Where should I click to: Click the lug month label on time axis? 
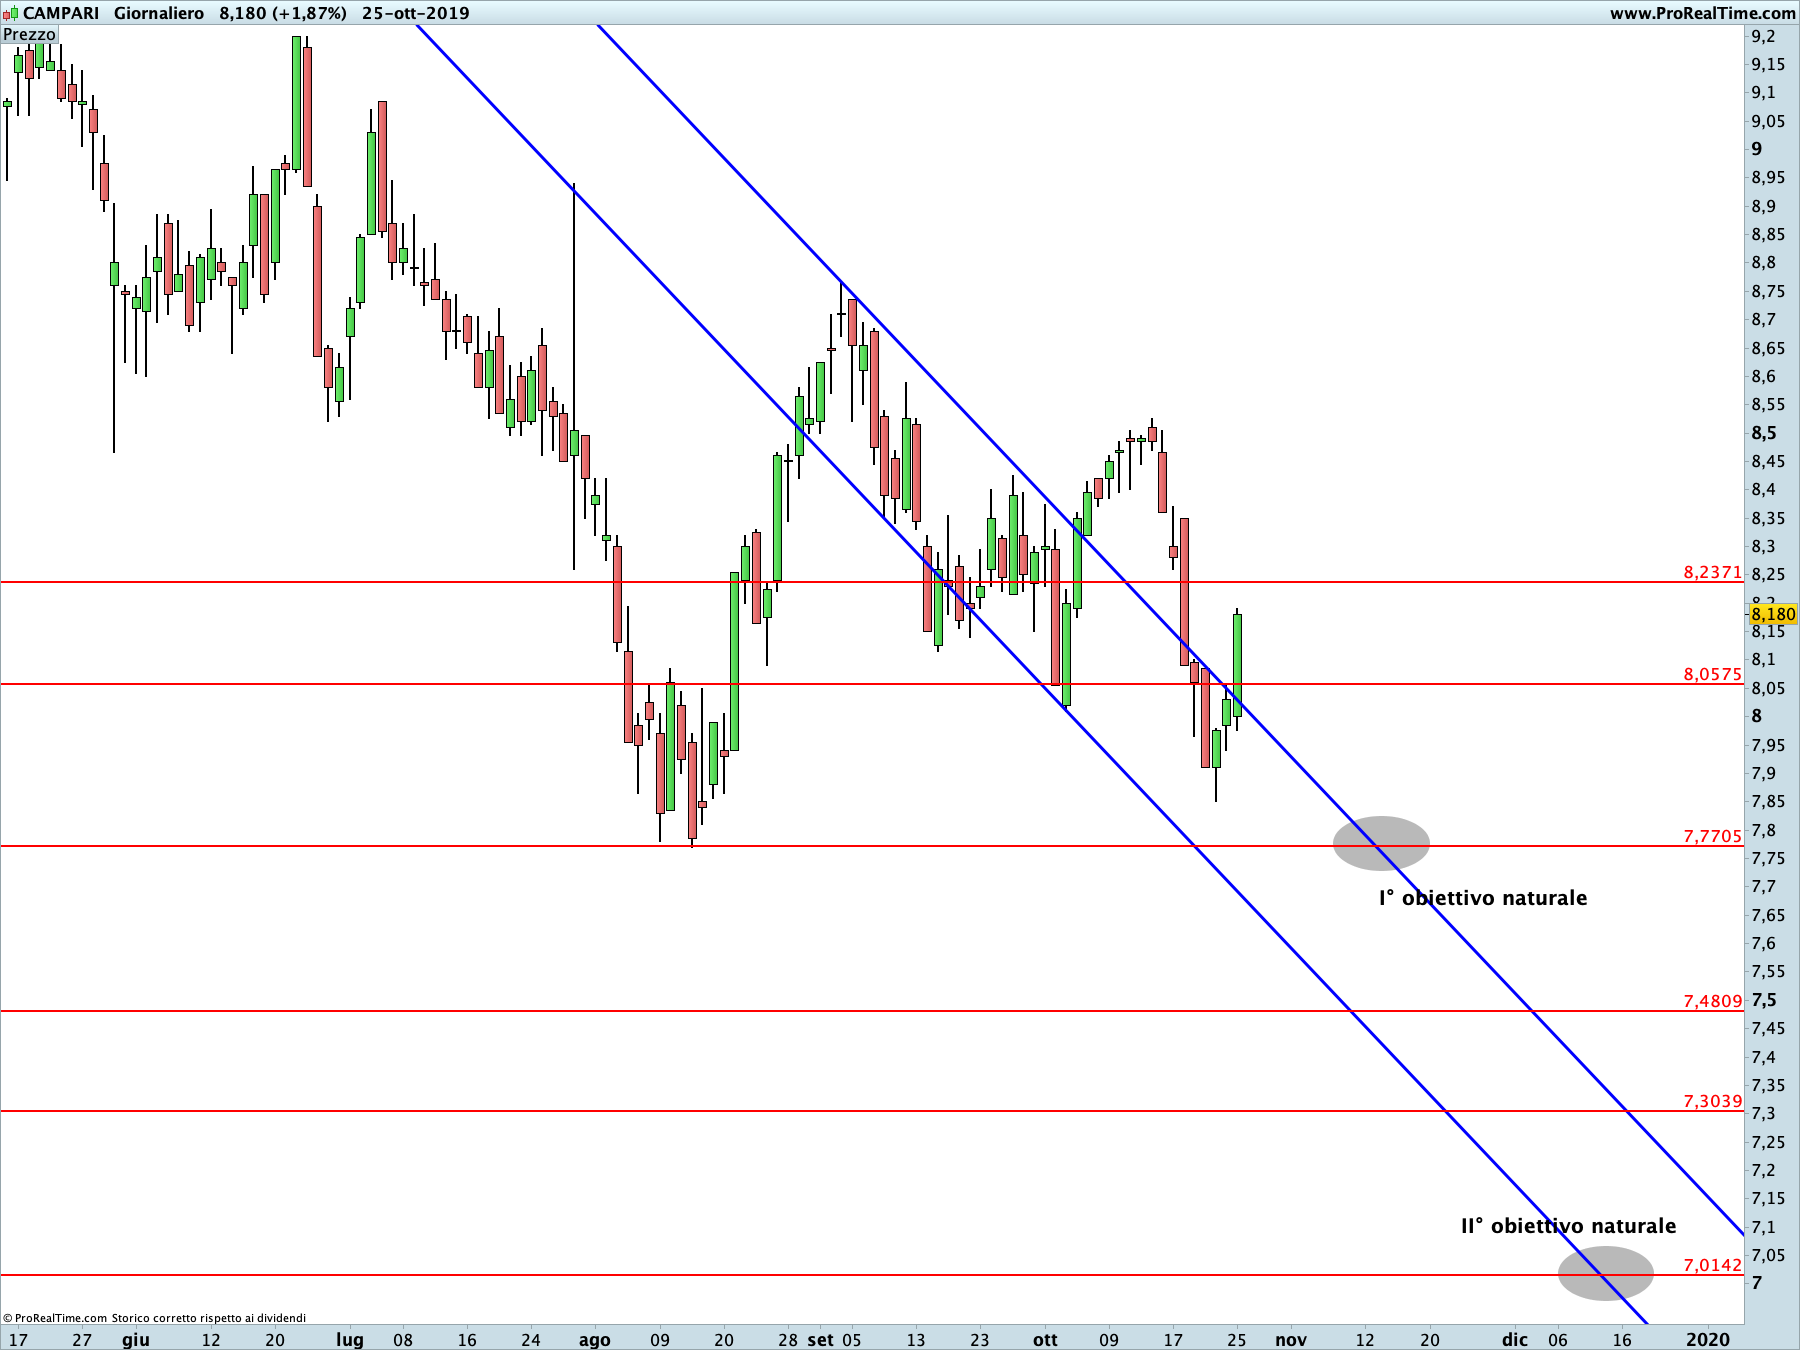tap(349, 1339)
